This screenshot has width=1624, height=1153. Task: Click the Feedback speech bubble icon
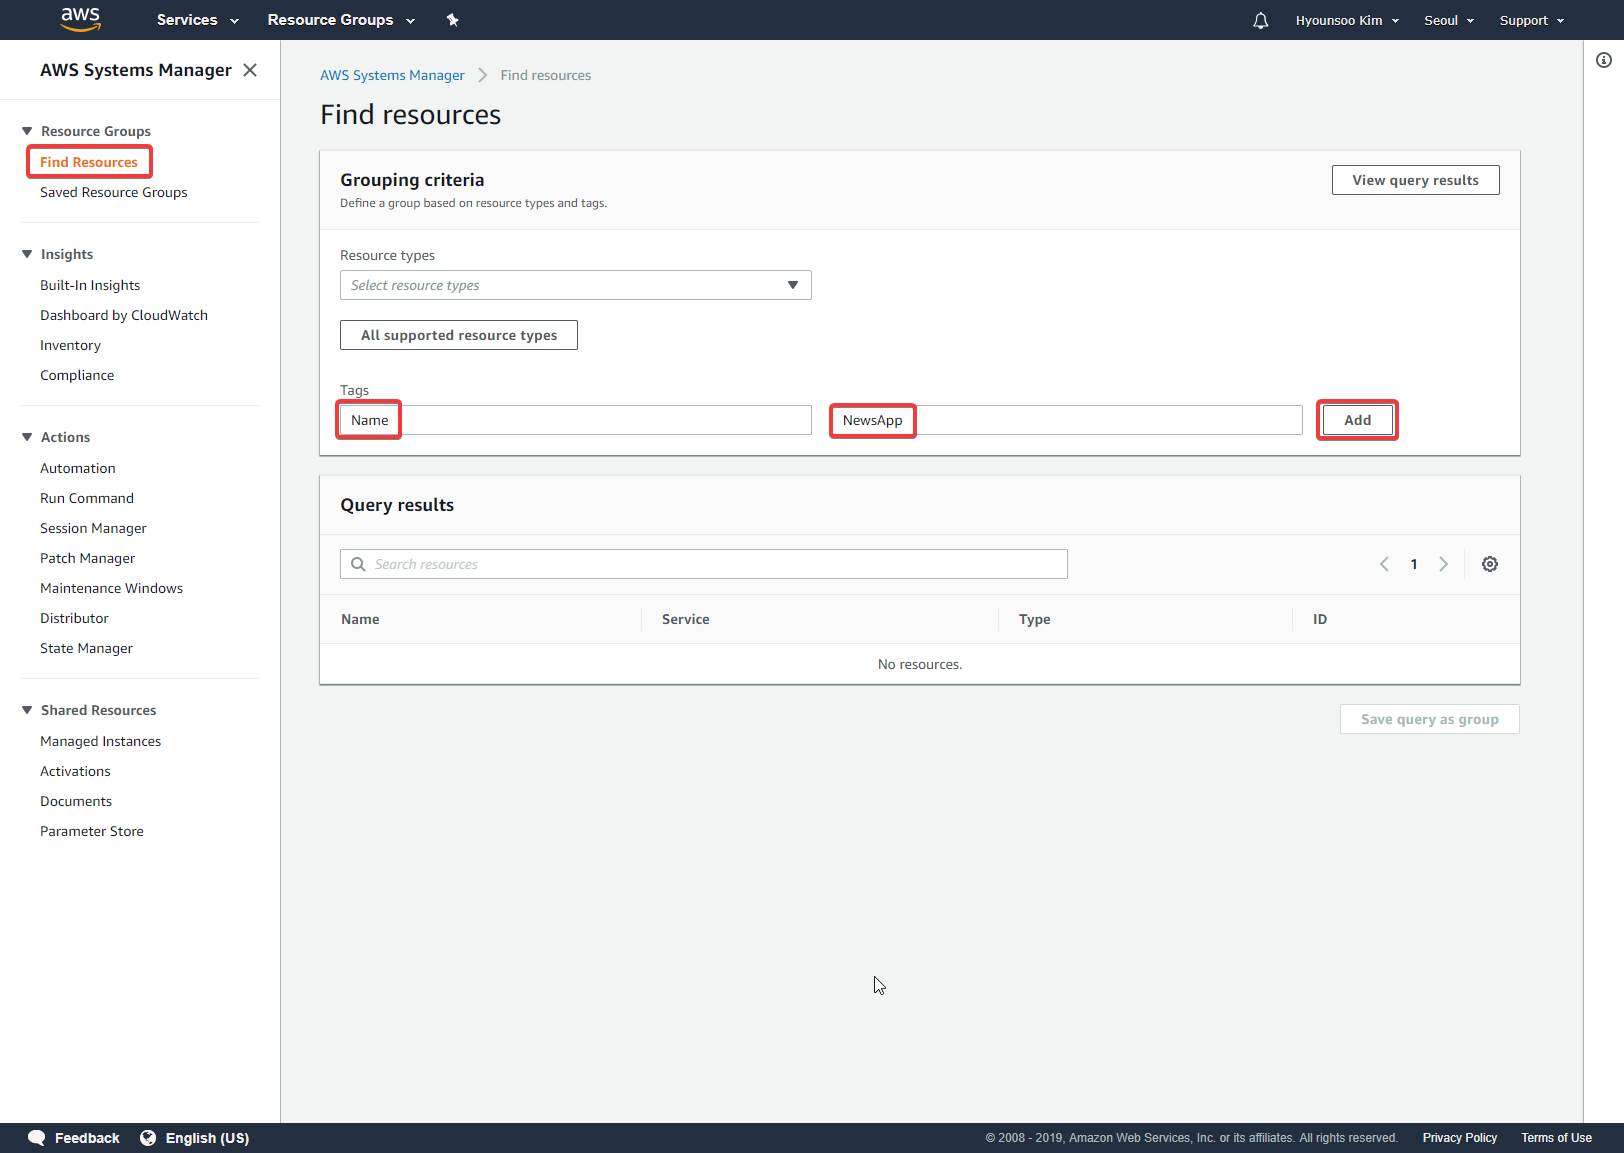click(x=37, y=1138)
